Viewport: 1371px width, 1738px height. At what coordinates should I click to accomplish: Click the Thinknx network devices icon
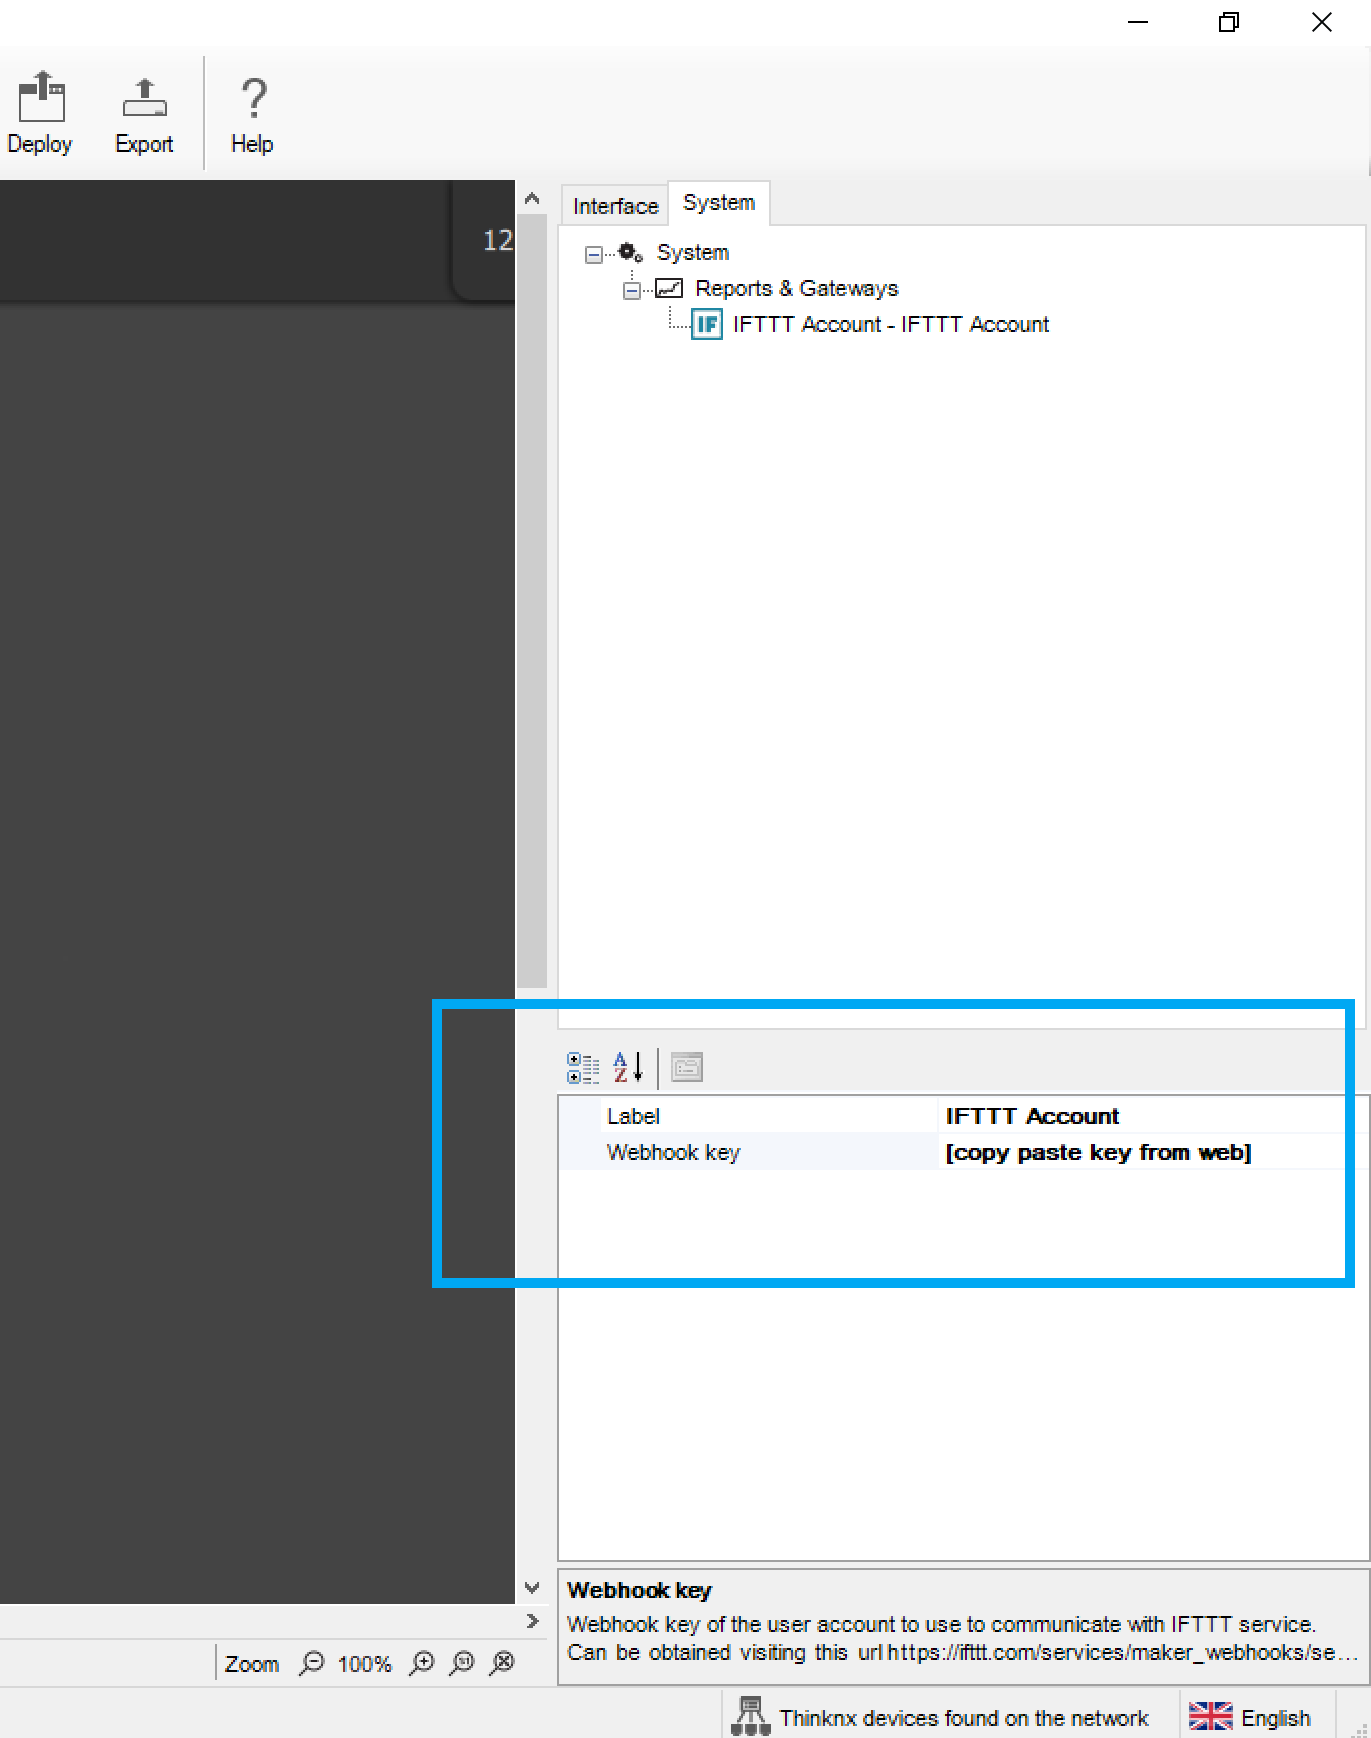[x=750, y=1716]
